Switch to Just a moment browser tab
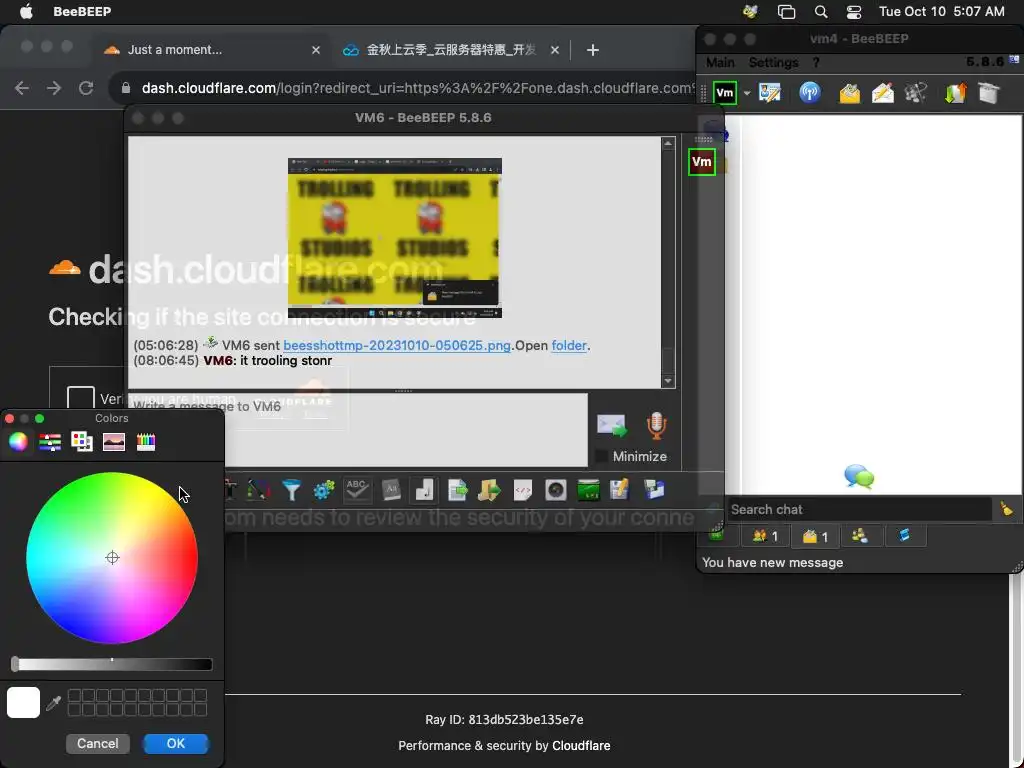 point(212,50)
